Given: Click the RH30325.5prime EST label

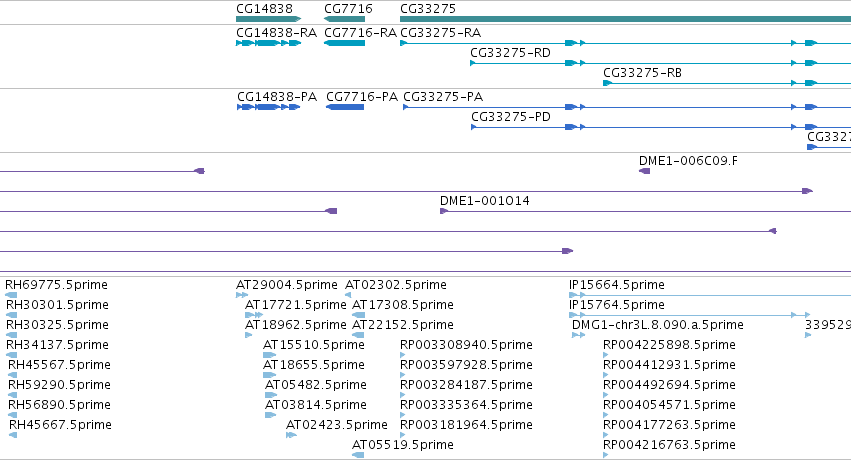Looking at the screenshot, I should pyautogui.click(x=57, y=325).
